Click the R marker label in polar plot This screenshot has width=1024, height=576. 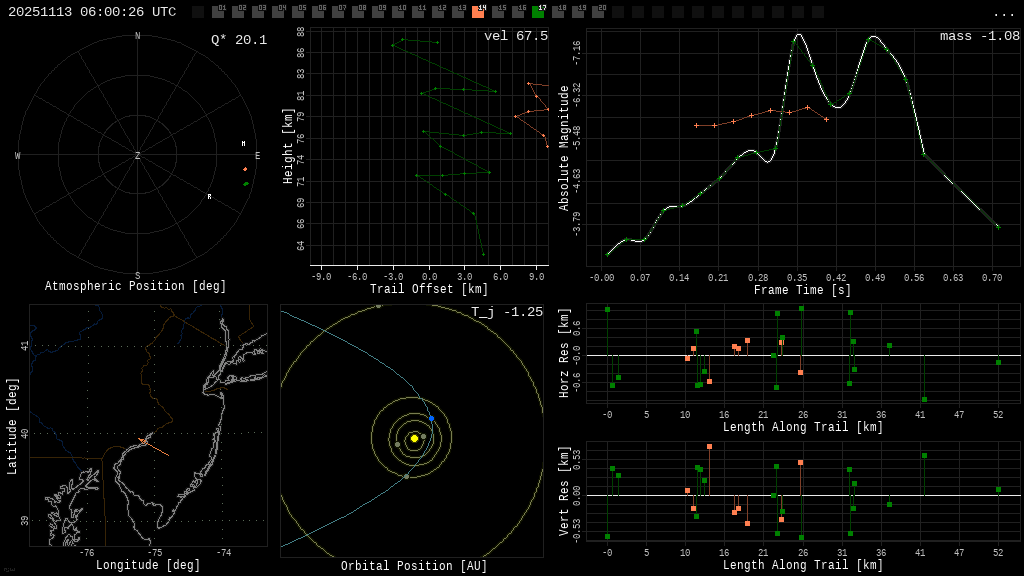click(209, 197)
